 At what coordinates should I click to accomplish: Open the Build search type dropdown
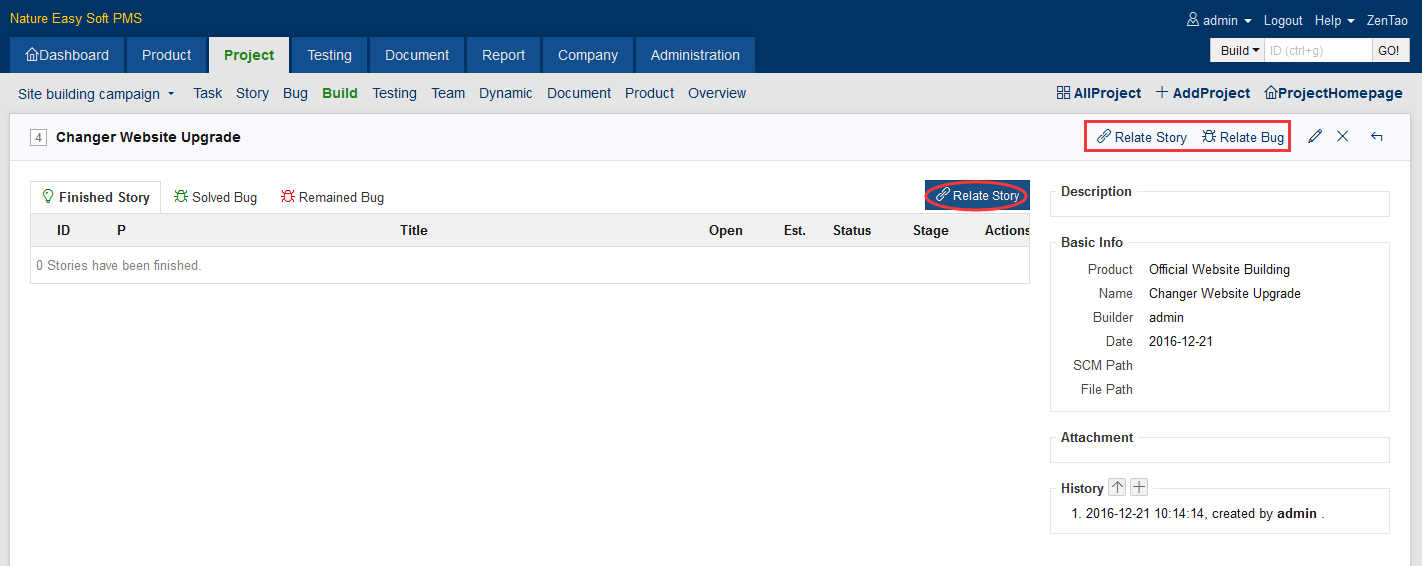tap(1239, 51)
